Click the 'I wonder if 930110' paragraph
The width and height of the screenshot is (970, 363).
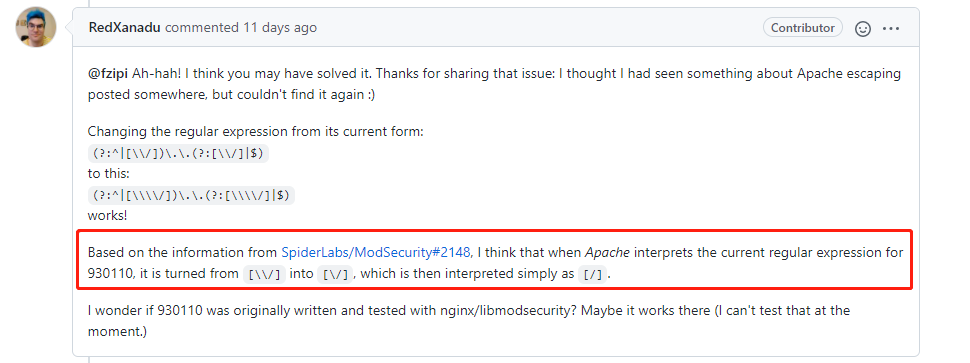469,320
